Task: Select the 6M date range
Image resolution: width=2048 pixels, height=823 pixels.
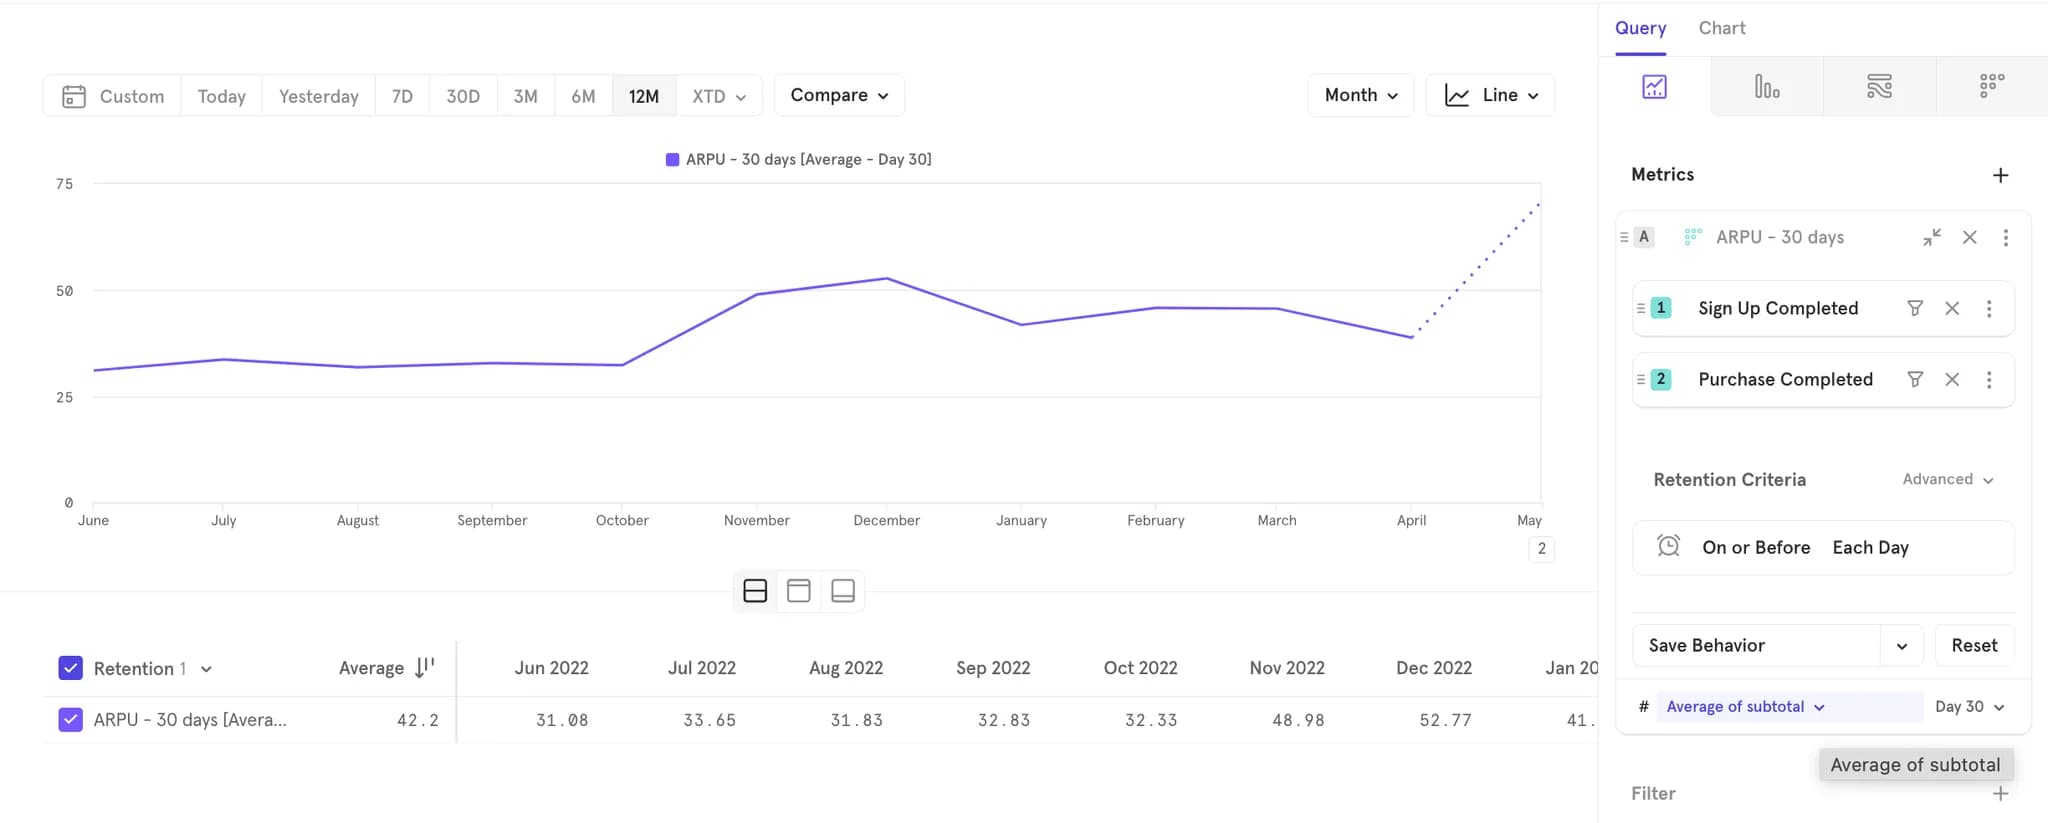Action: point(583,96)
